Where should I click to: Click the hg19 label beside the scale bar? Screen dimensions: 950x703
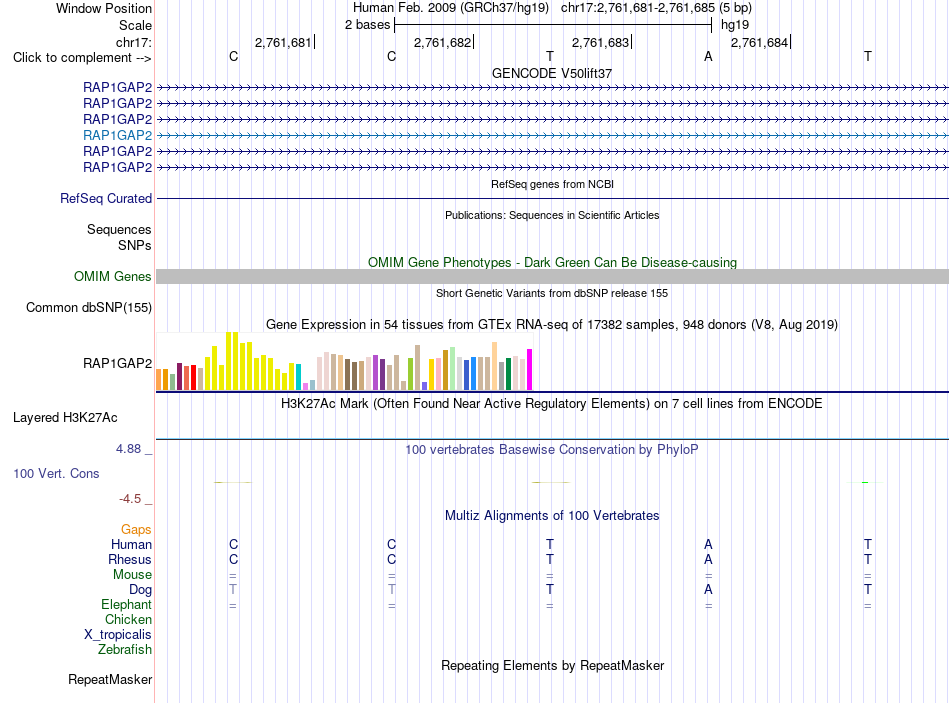click(x=735, y=25)
